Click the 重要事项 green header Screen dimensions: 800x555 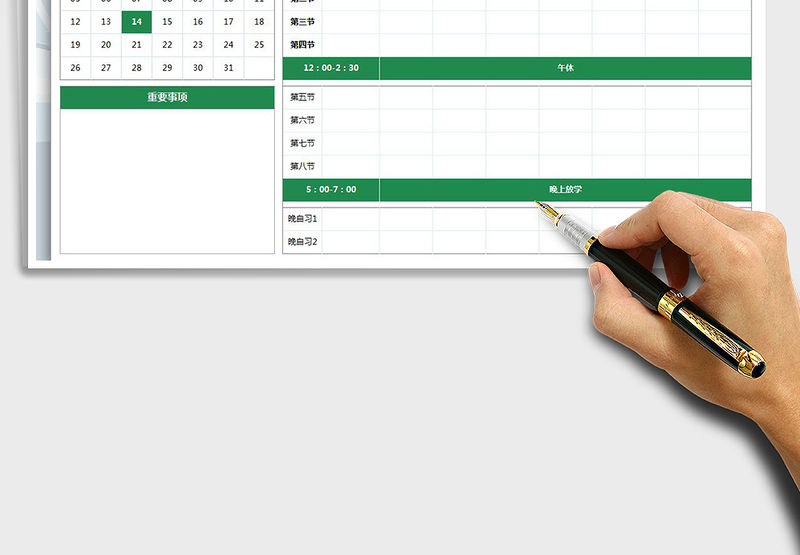[x=167, y=97]
